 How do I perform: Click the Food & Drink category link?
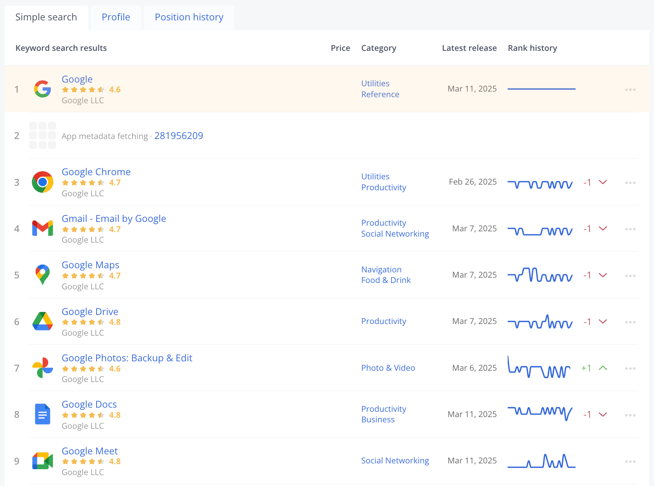pyautogui.click(x=386, y=280)
